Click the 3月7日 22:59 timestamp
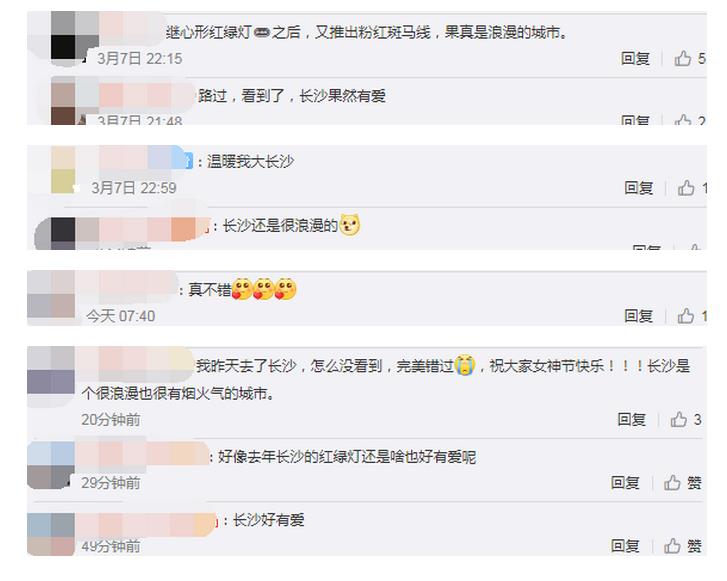Image resolution: width=727 pixels, height=581 pixels. [134, 188]
